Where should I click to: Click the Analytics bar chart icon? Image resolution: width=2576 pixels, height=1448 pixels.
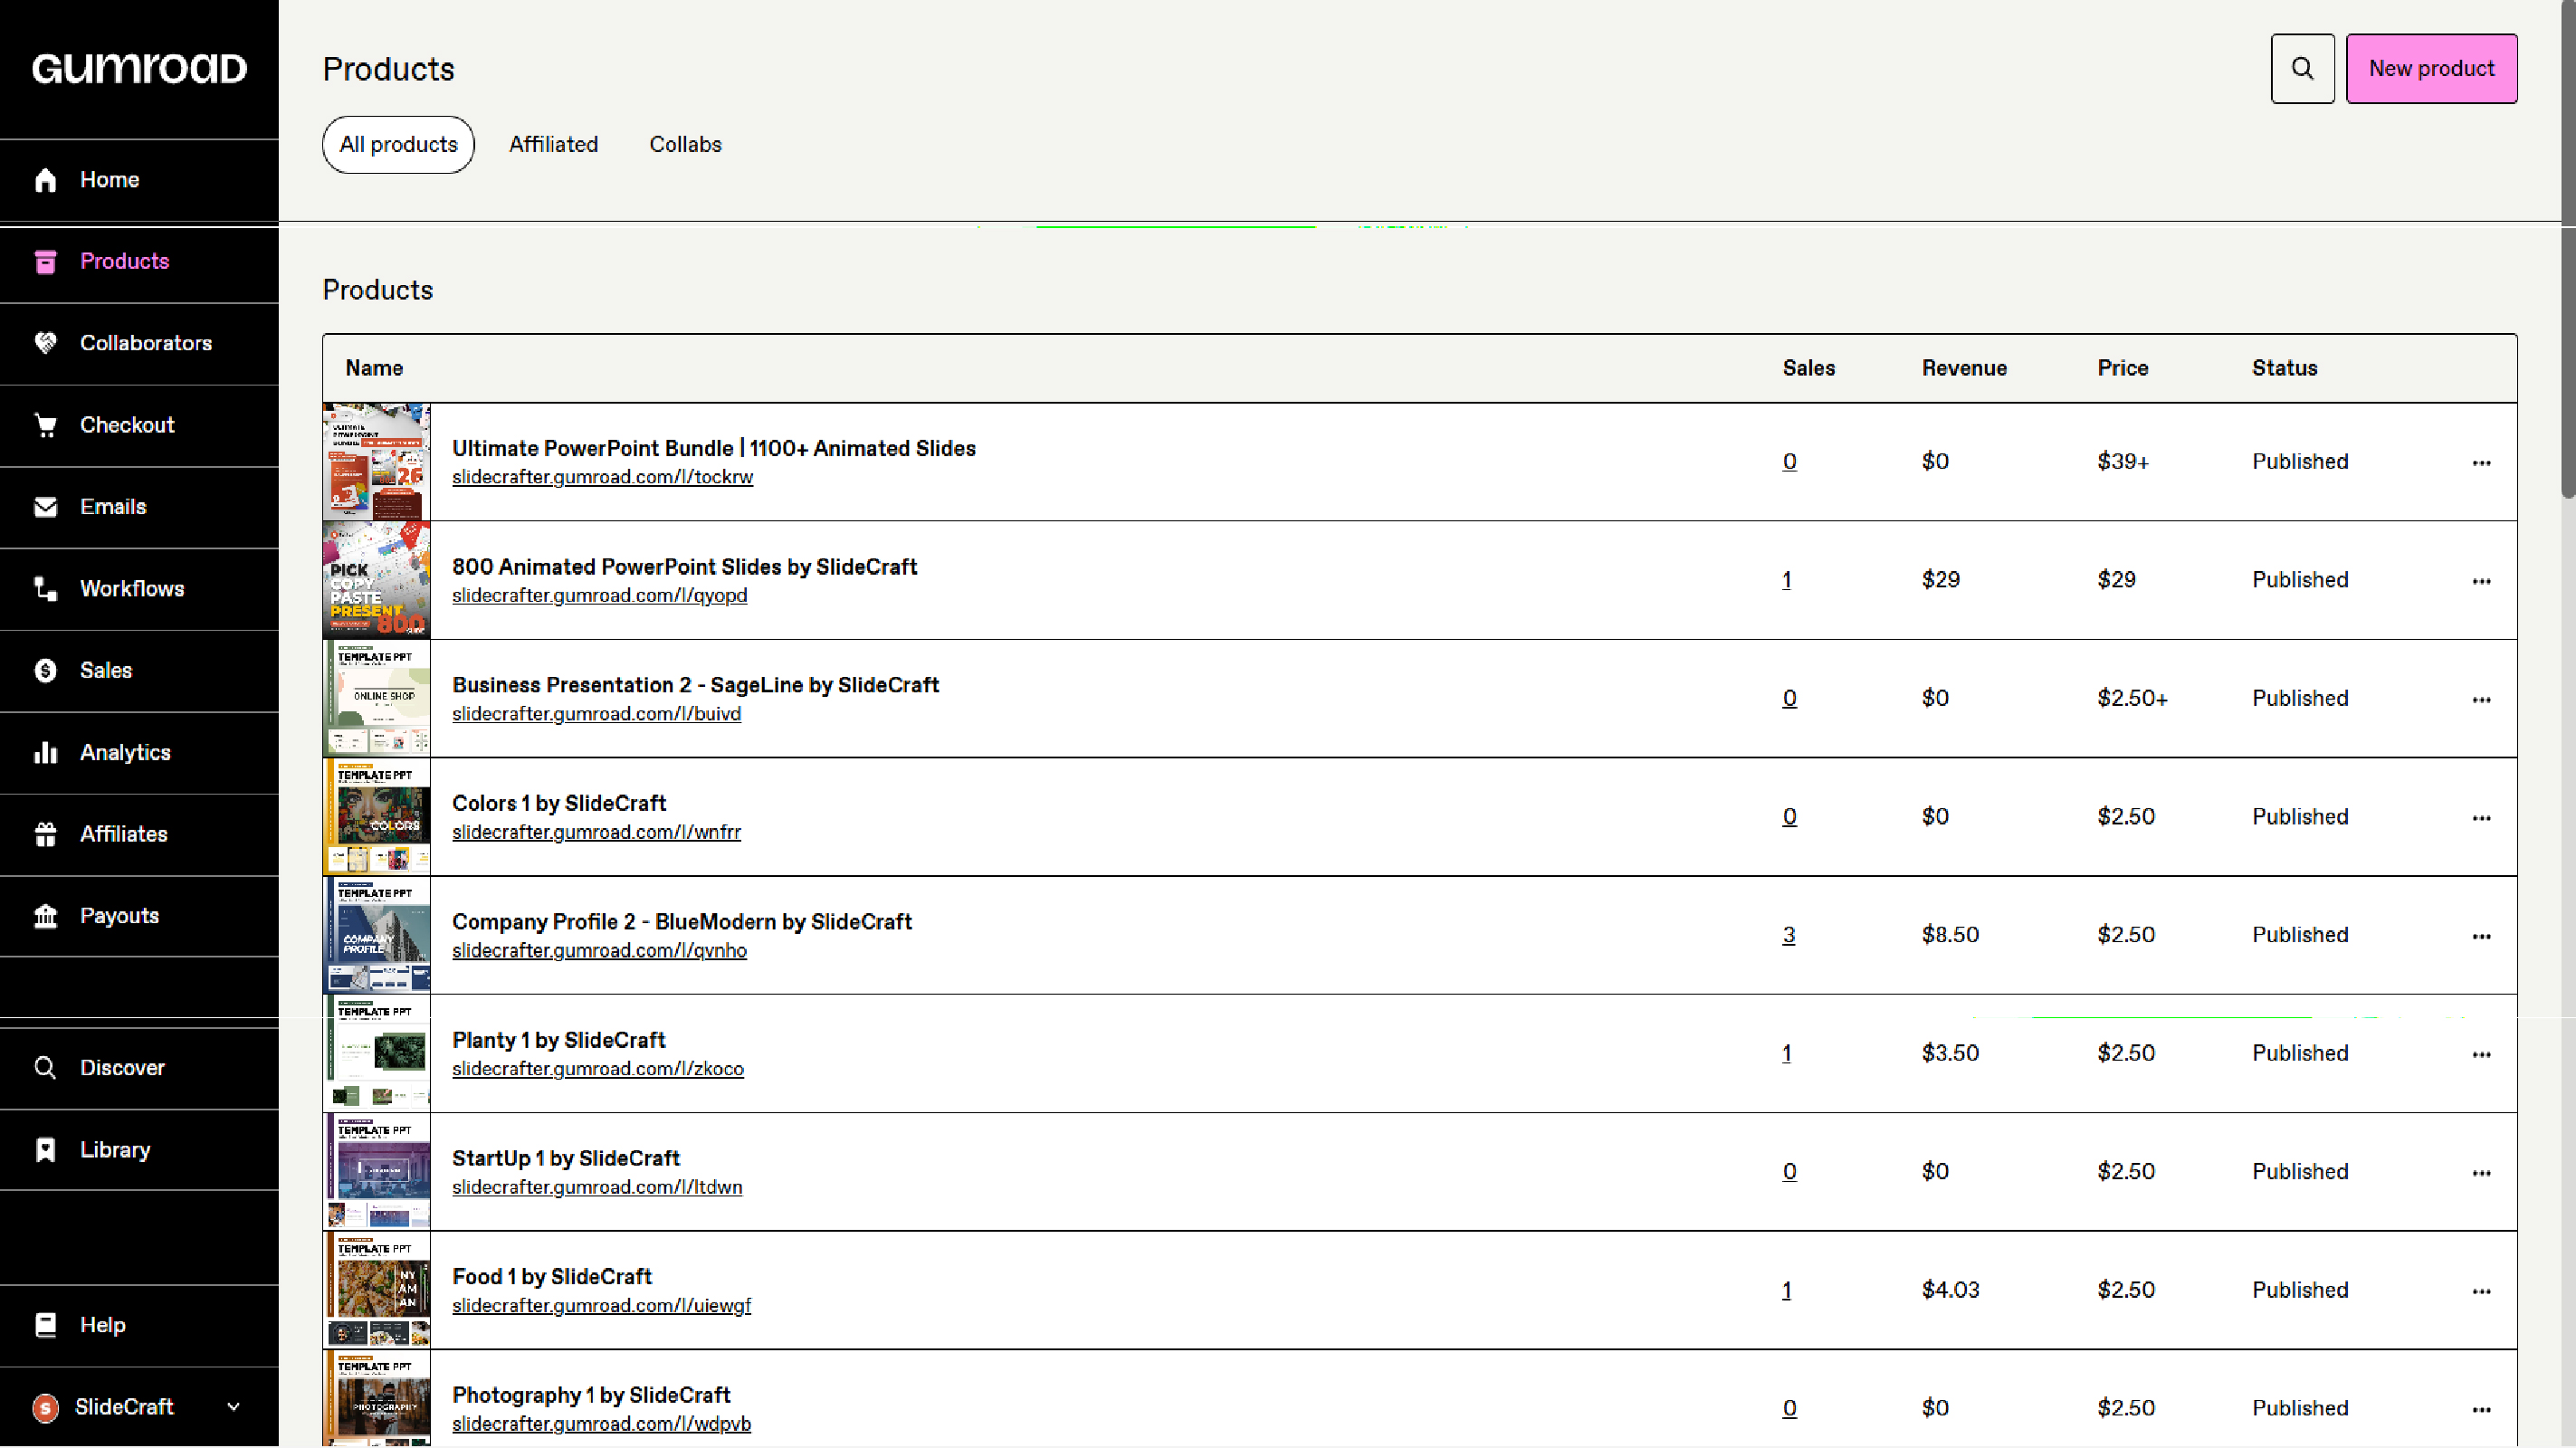coord(45,753)
